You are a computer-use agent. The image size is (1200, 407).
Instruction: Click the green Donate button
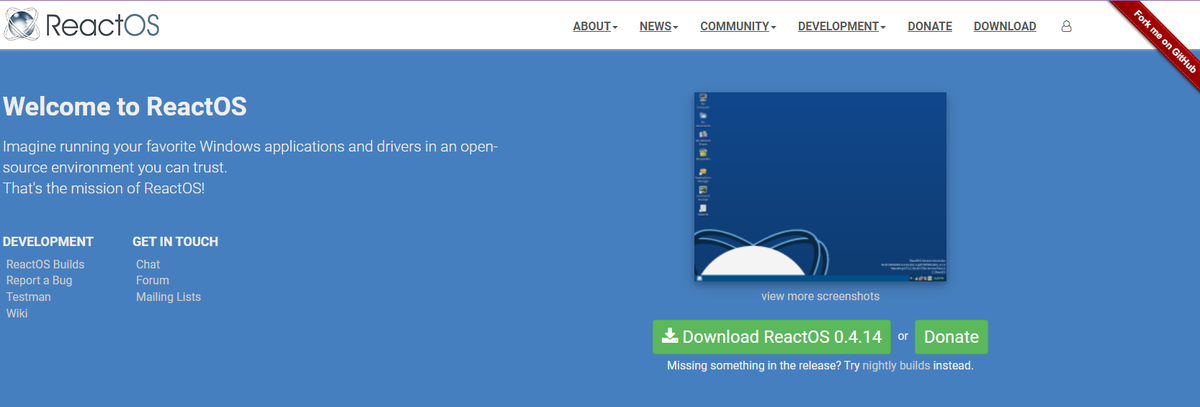click(951, 337)
